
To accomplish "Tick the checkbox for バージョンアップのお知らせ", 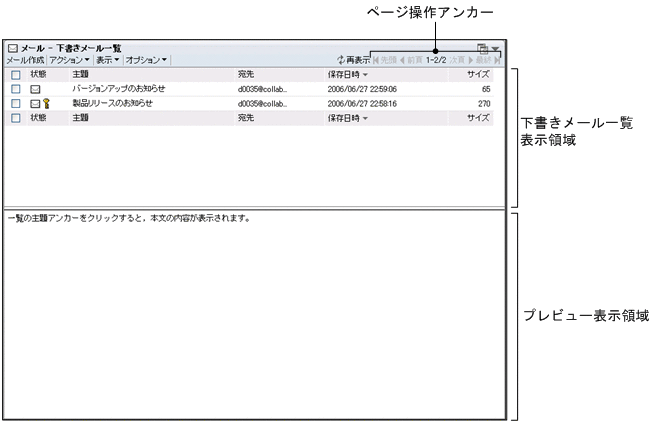I will click(x=16, y=89).
